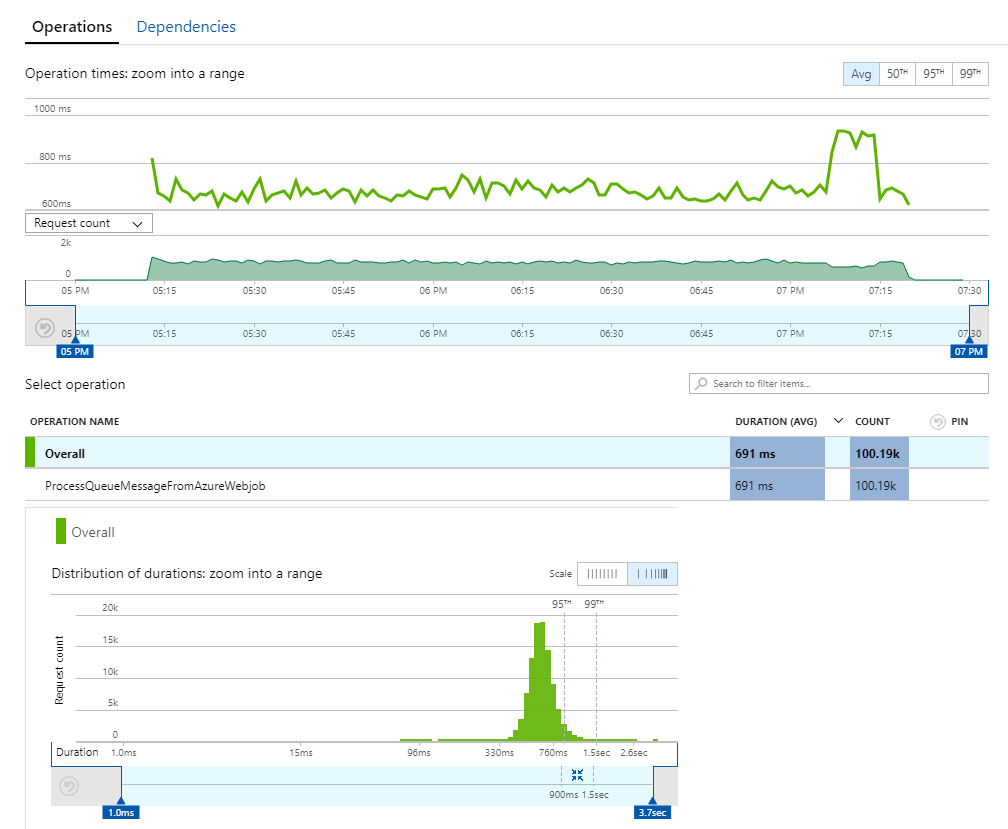
Task: Focus the Search to filter items field
Action: [x=839, y=384]
